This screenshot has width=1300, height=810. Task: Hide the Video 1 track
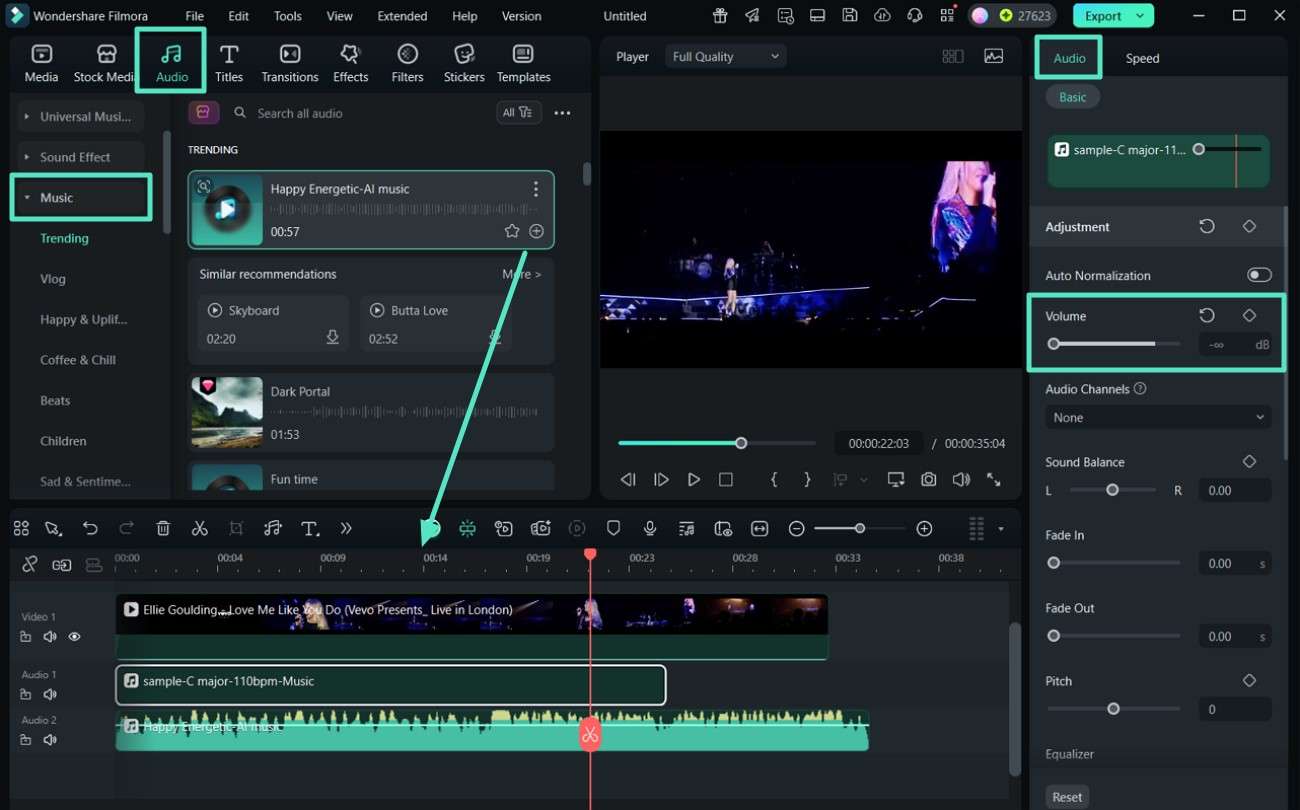tap(74, 637)
